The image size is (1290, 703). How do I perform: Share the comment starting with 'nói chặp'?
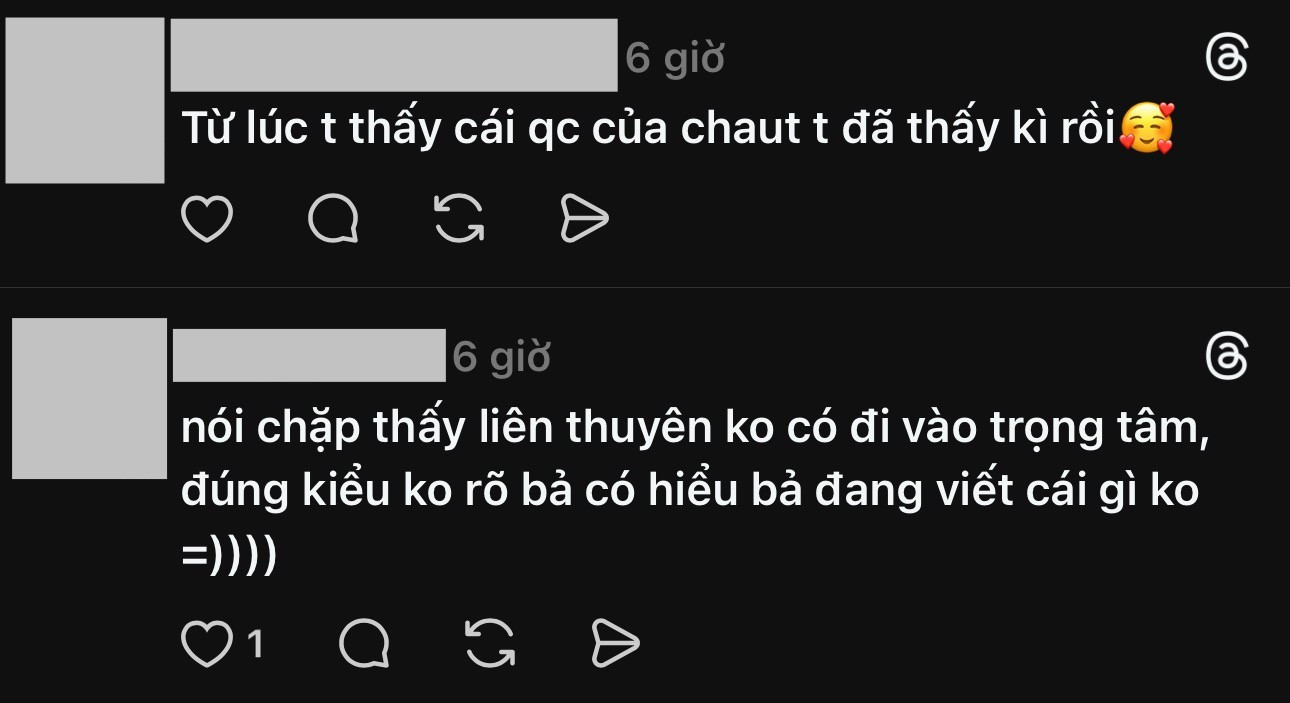615,644
